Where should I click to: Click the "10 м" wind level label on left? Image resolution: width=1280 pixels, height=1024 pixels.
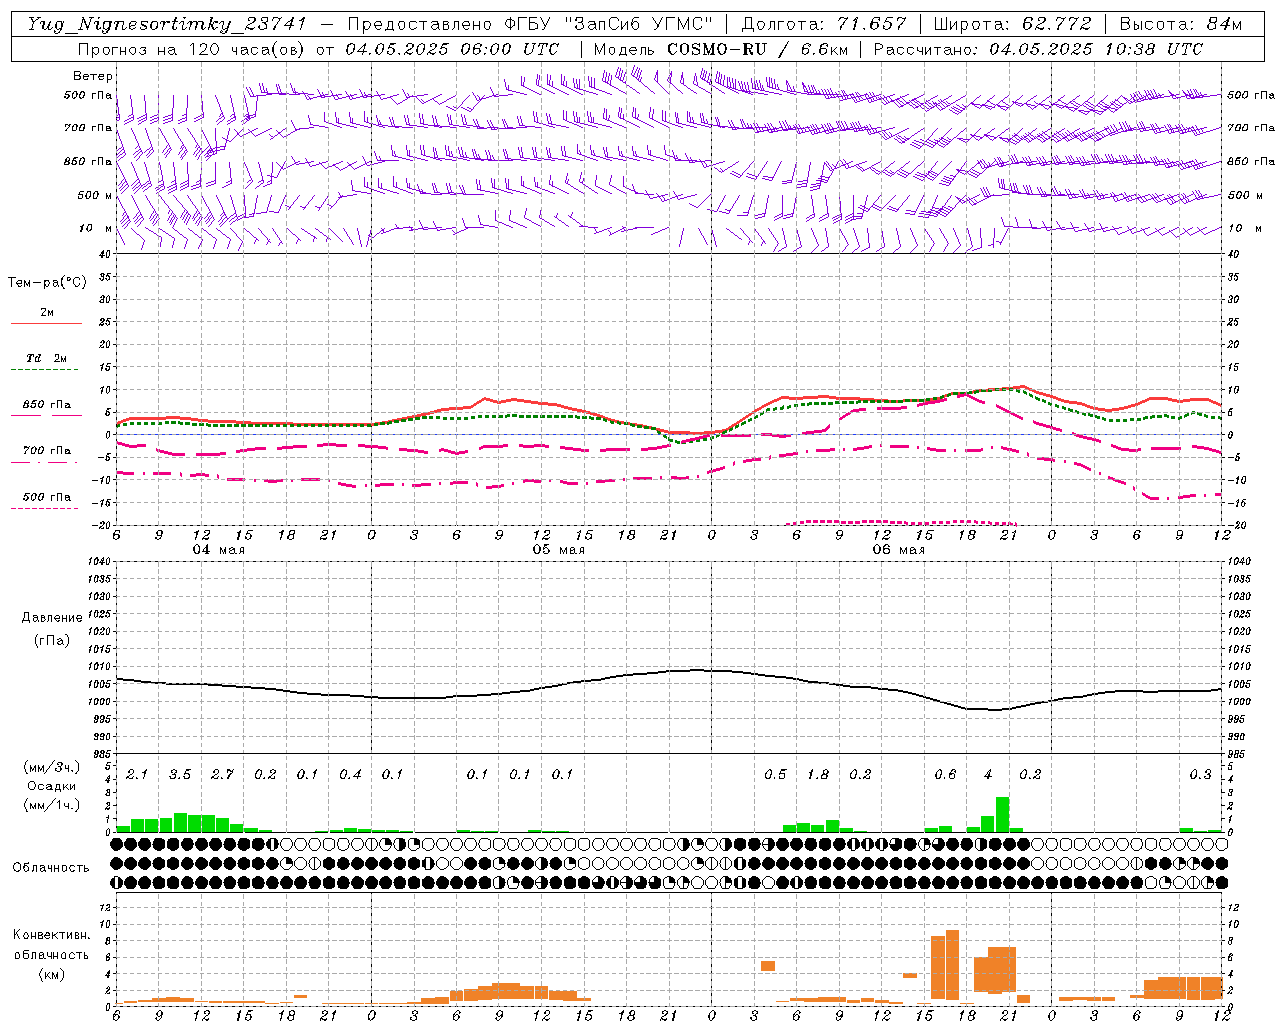(96, 228)
